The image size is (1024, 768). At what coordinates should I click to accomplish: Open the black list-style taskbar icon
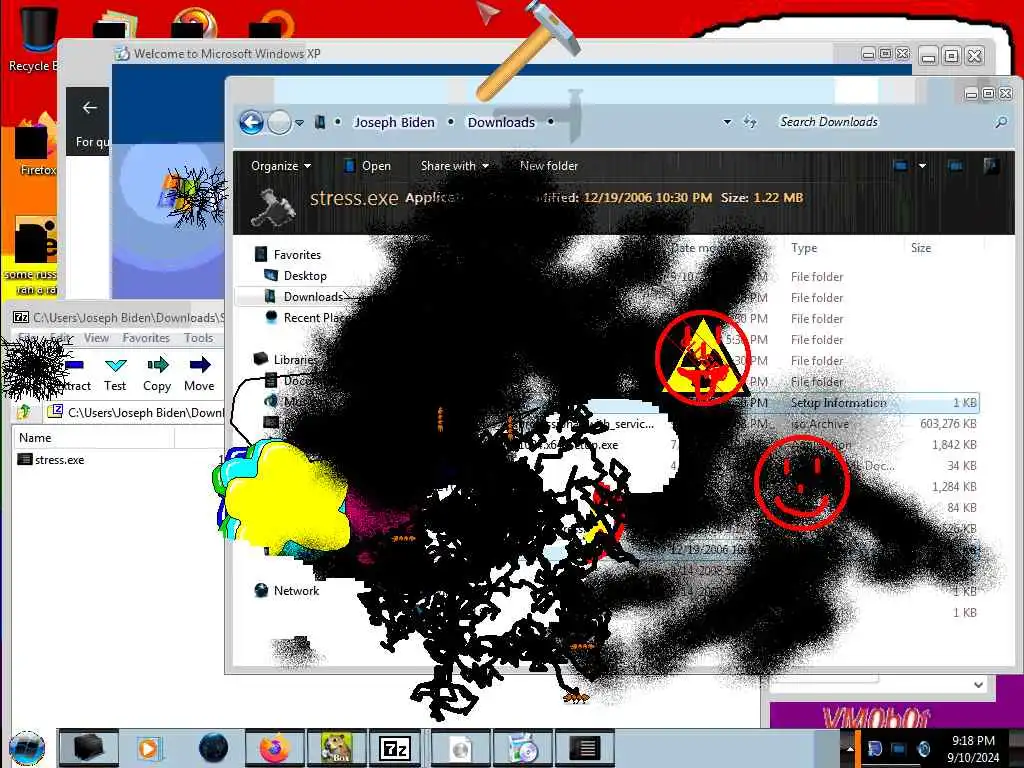(584, 748)
